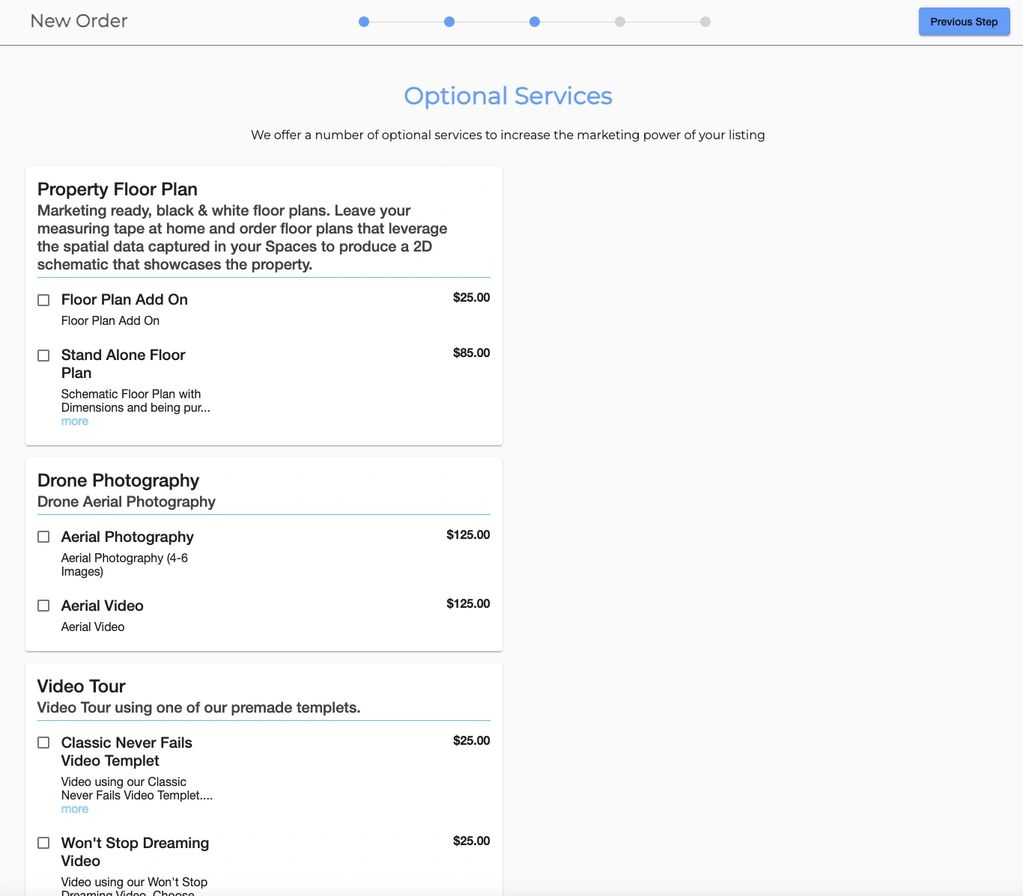1023x896 pixels.
Task: Jump to the second progress step dot
Action: [449, 22]
